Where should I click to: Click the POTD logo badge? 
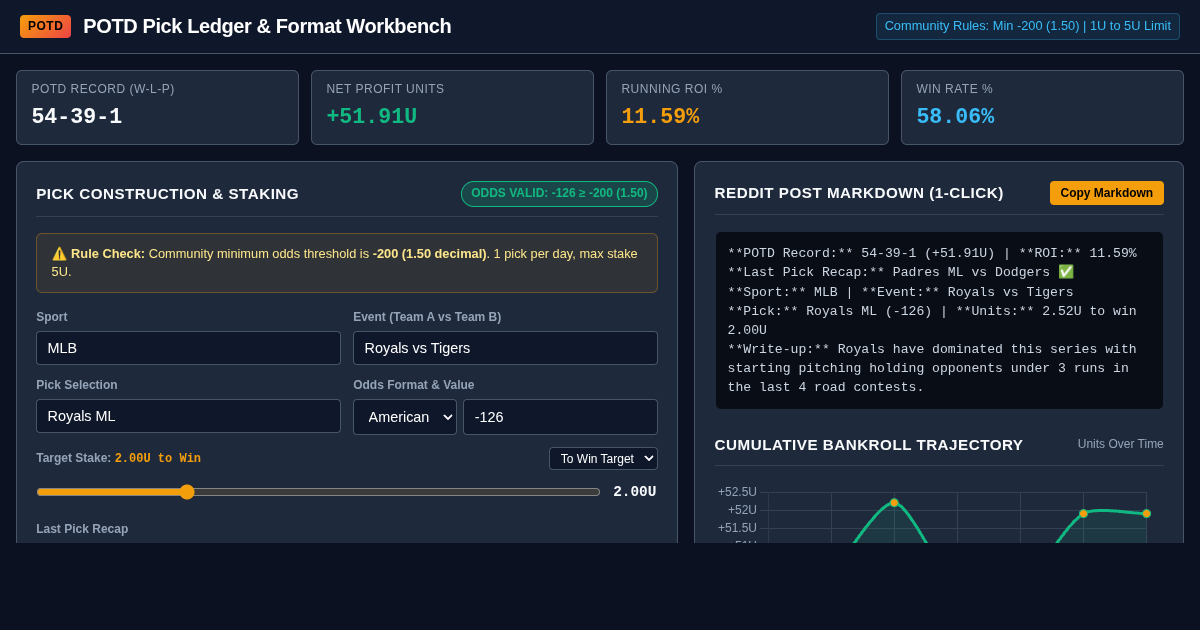point(45,26)
